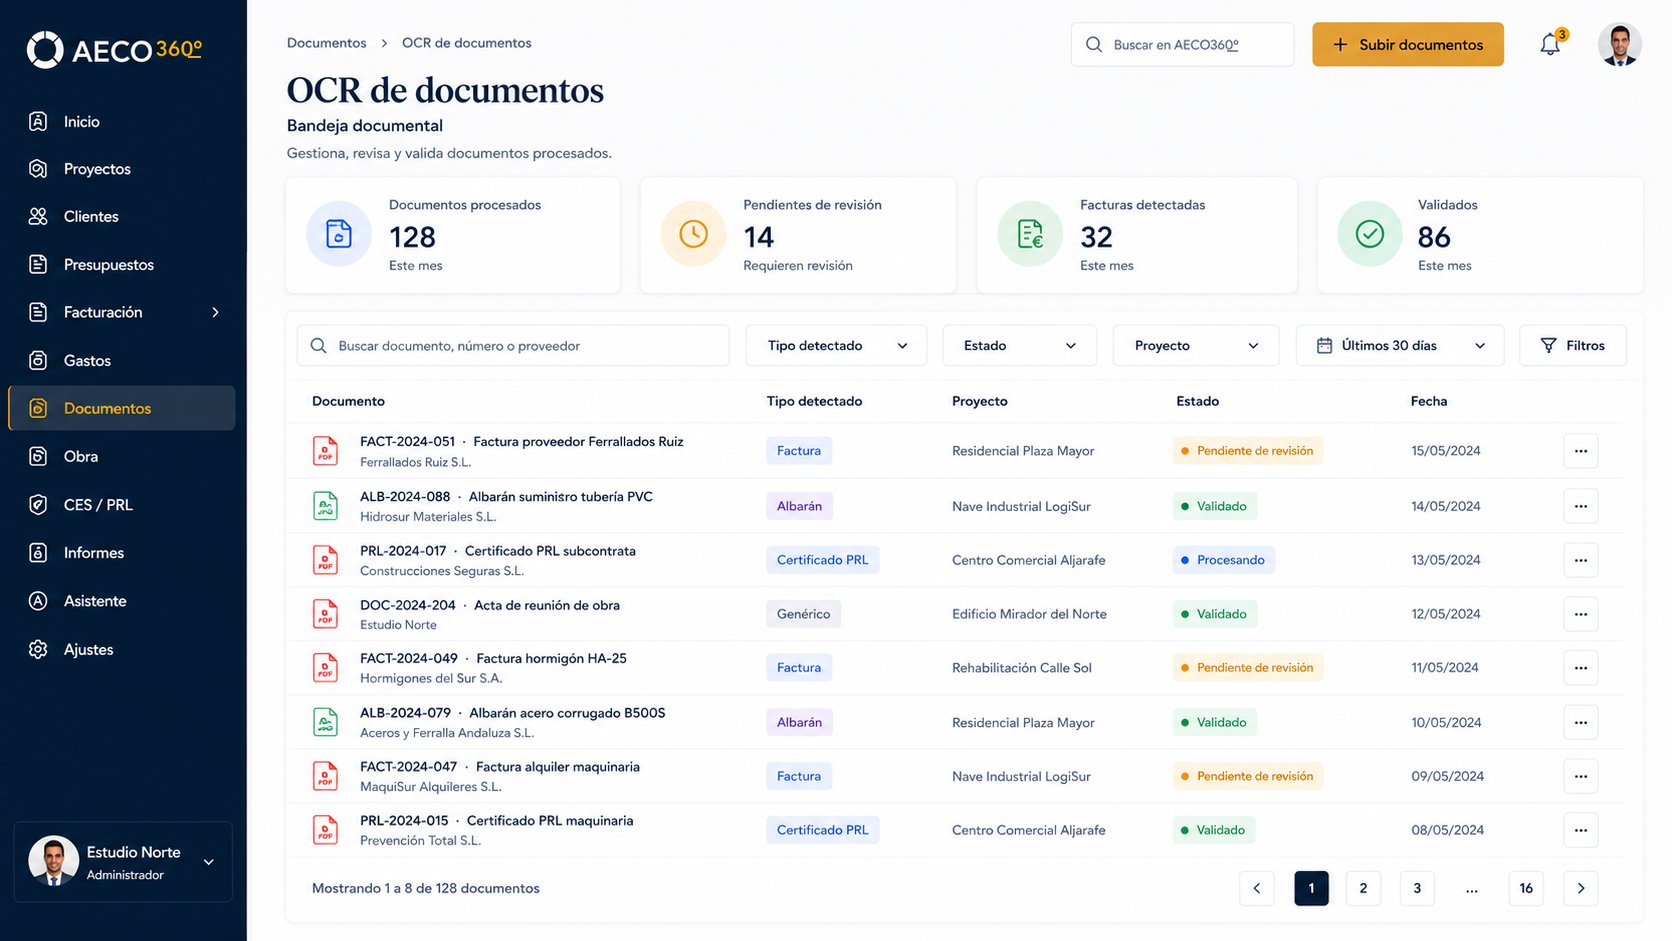Open the more-options menu for FACT-2024-049

point(1580,668)
